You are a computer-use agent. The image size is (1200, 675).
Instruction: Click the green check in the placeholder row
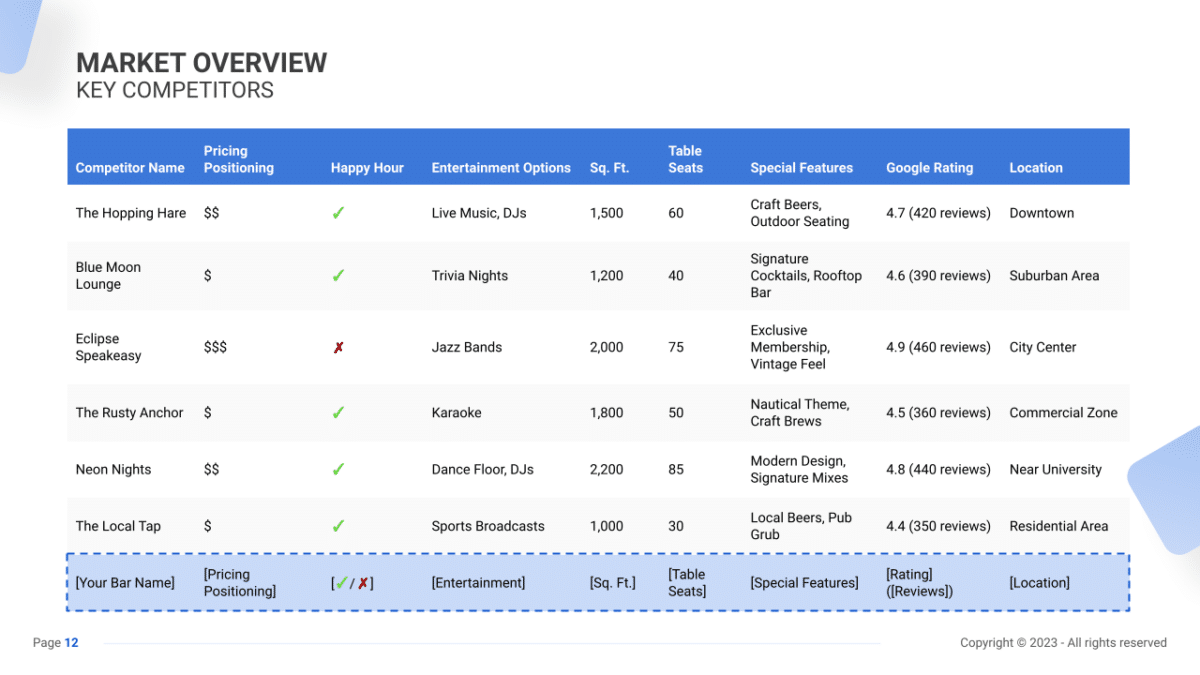342,582
